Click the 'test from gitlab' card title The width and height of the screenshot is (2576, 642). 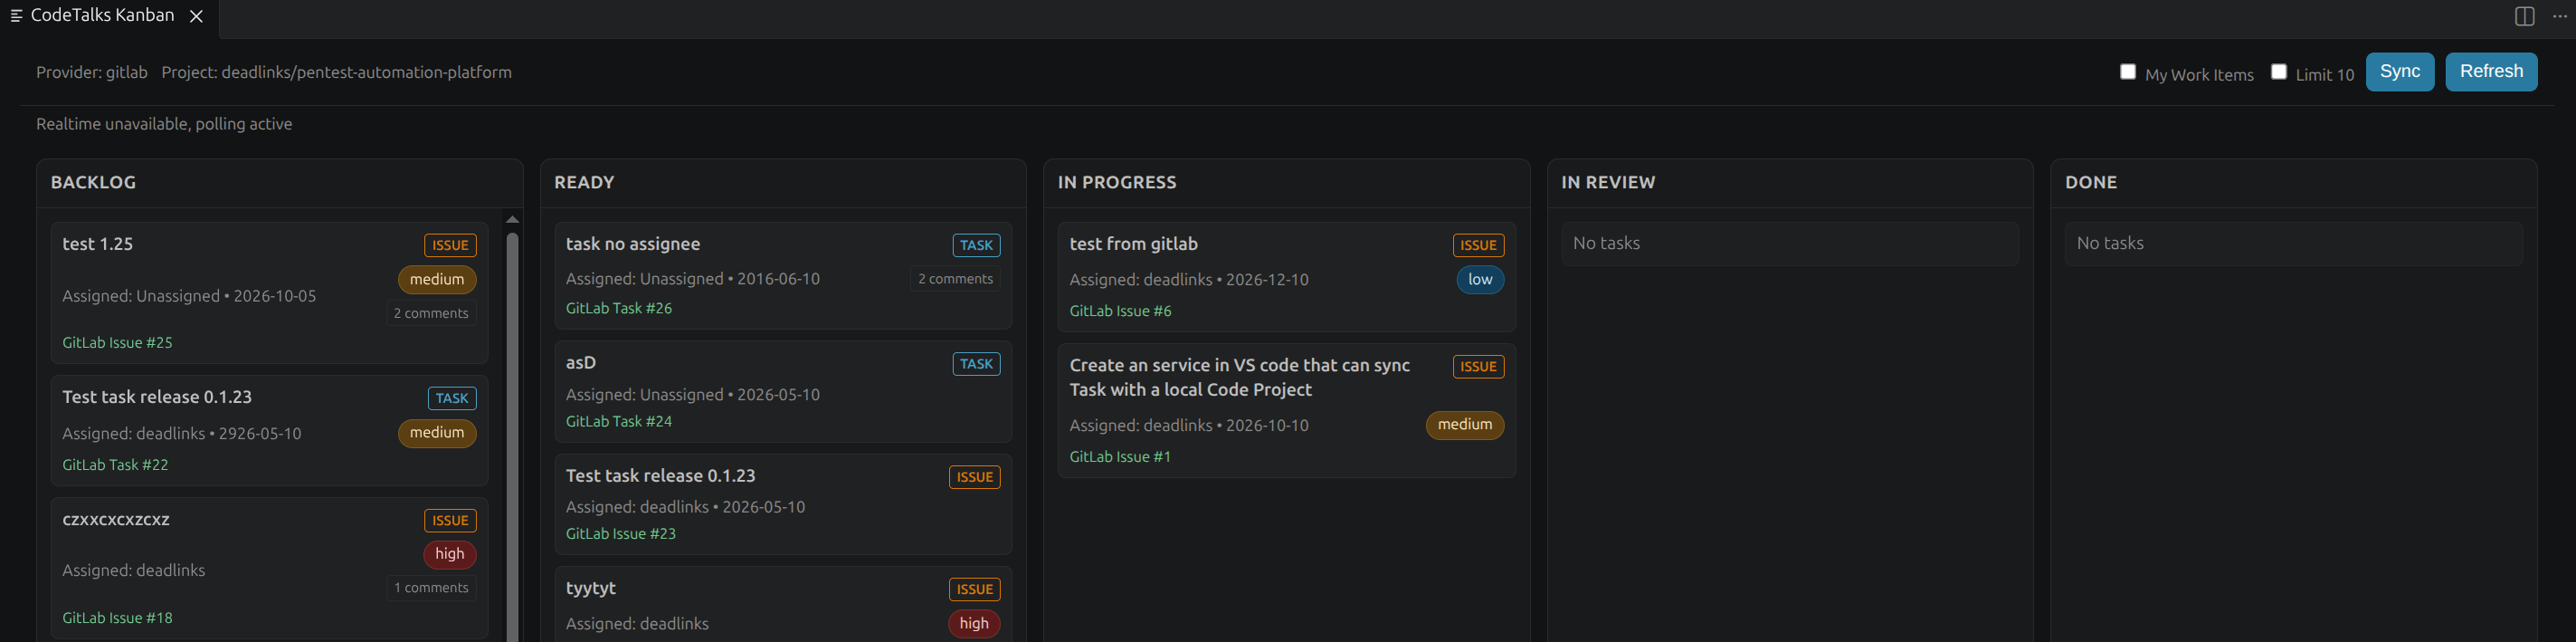point(1133,244)
